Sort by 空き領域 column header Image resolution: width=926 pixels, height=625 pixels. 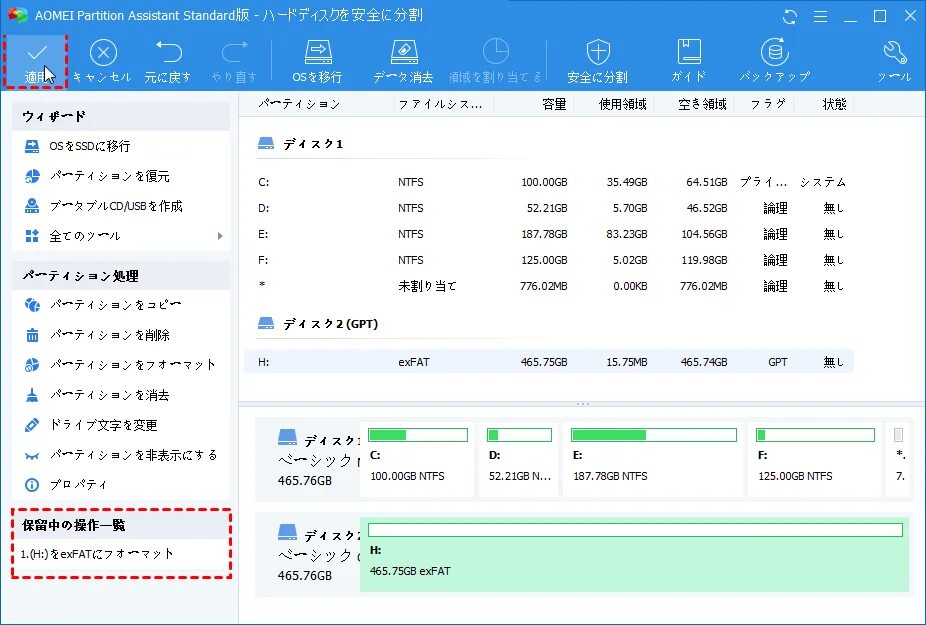pos(702,105)
